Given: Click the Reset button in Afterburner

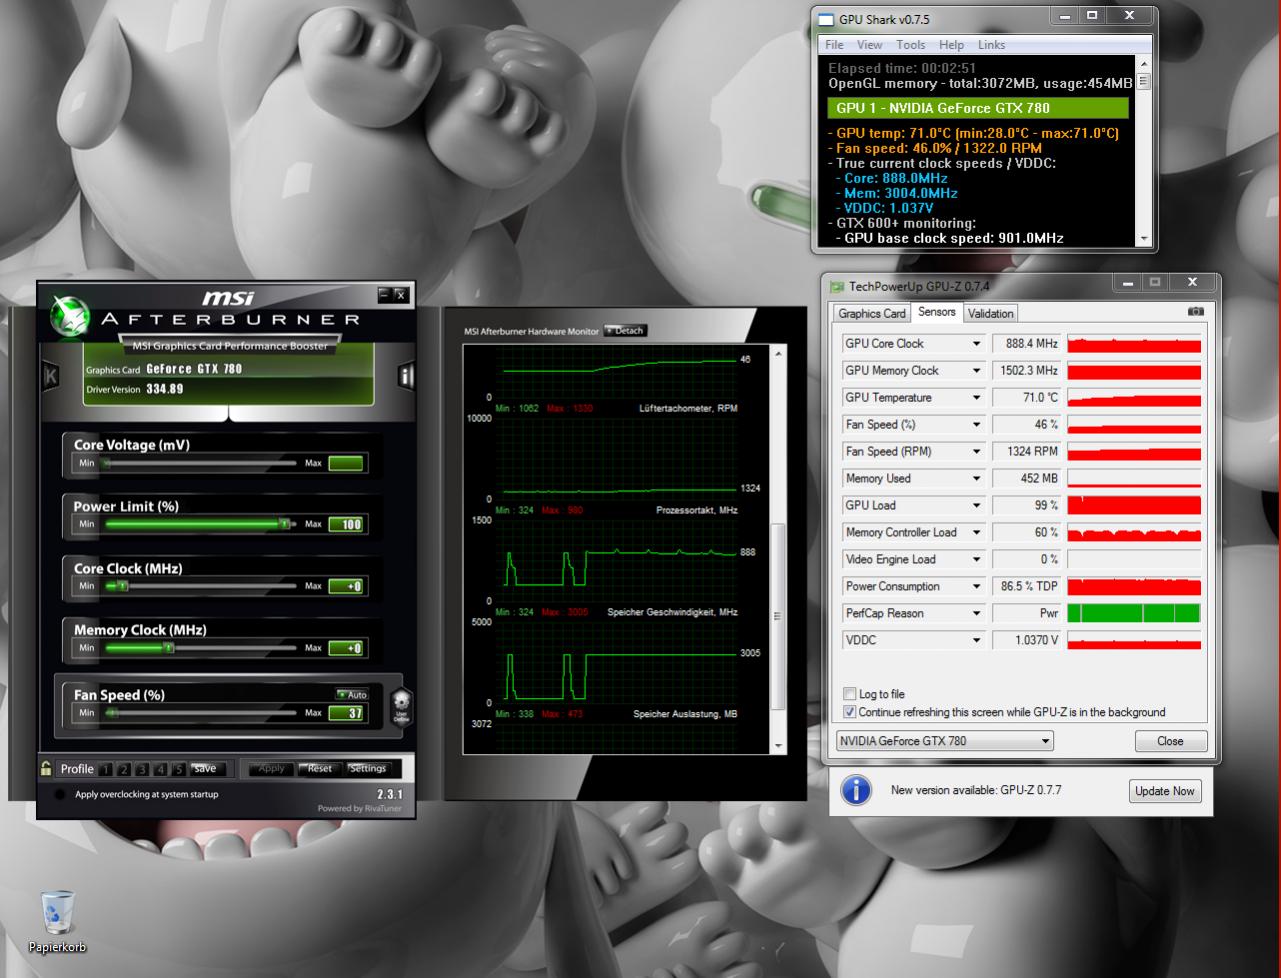Looking at the screenshot, I should pos(320,769).
